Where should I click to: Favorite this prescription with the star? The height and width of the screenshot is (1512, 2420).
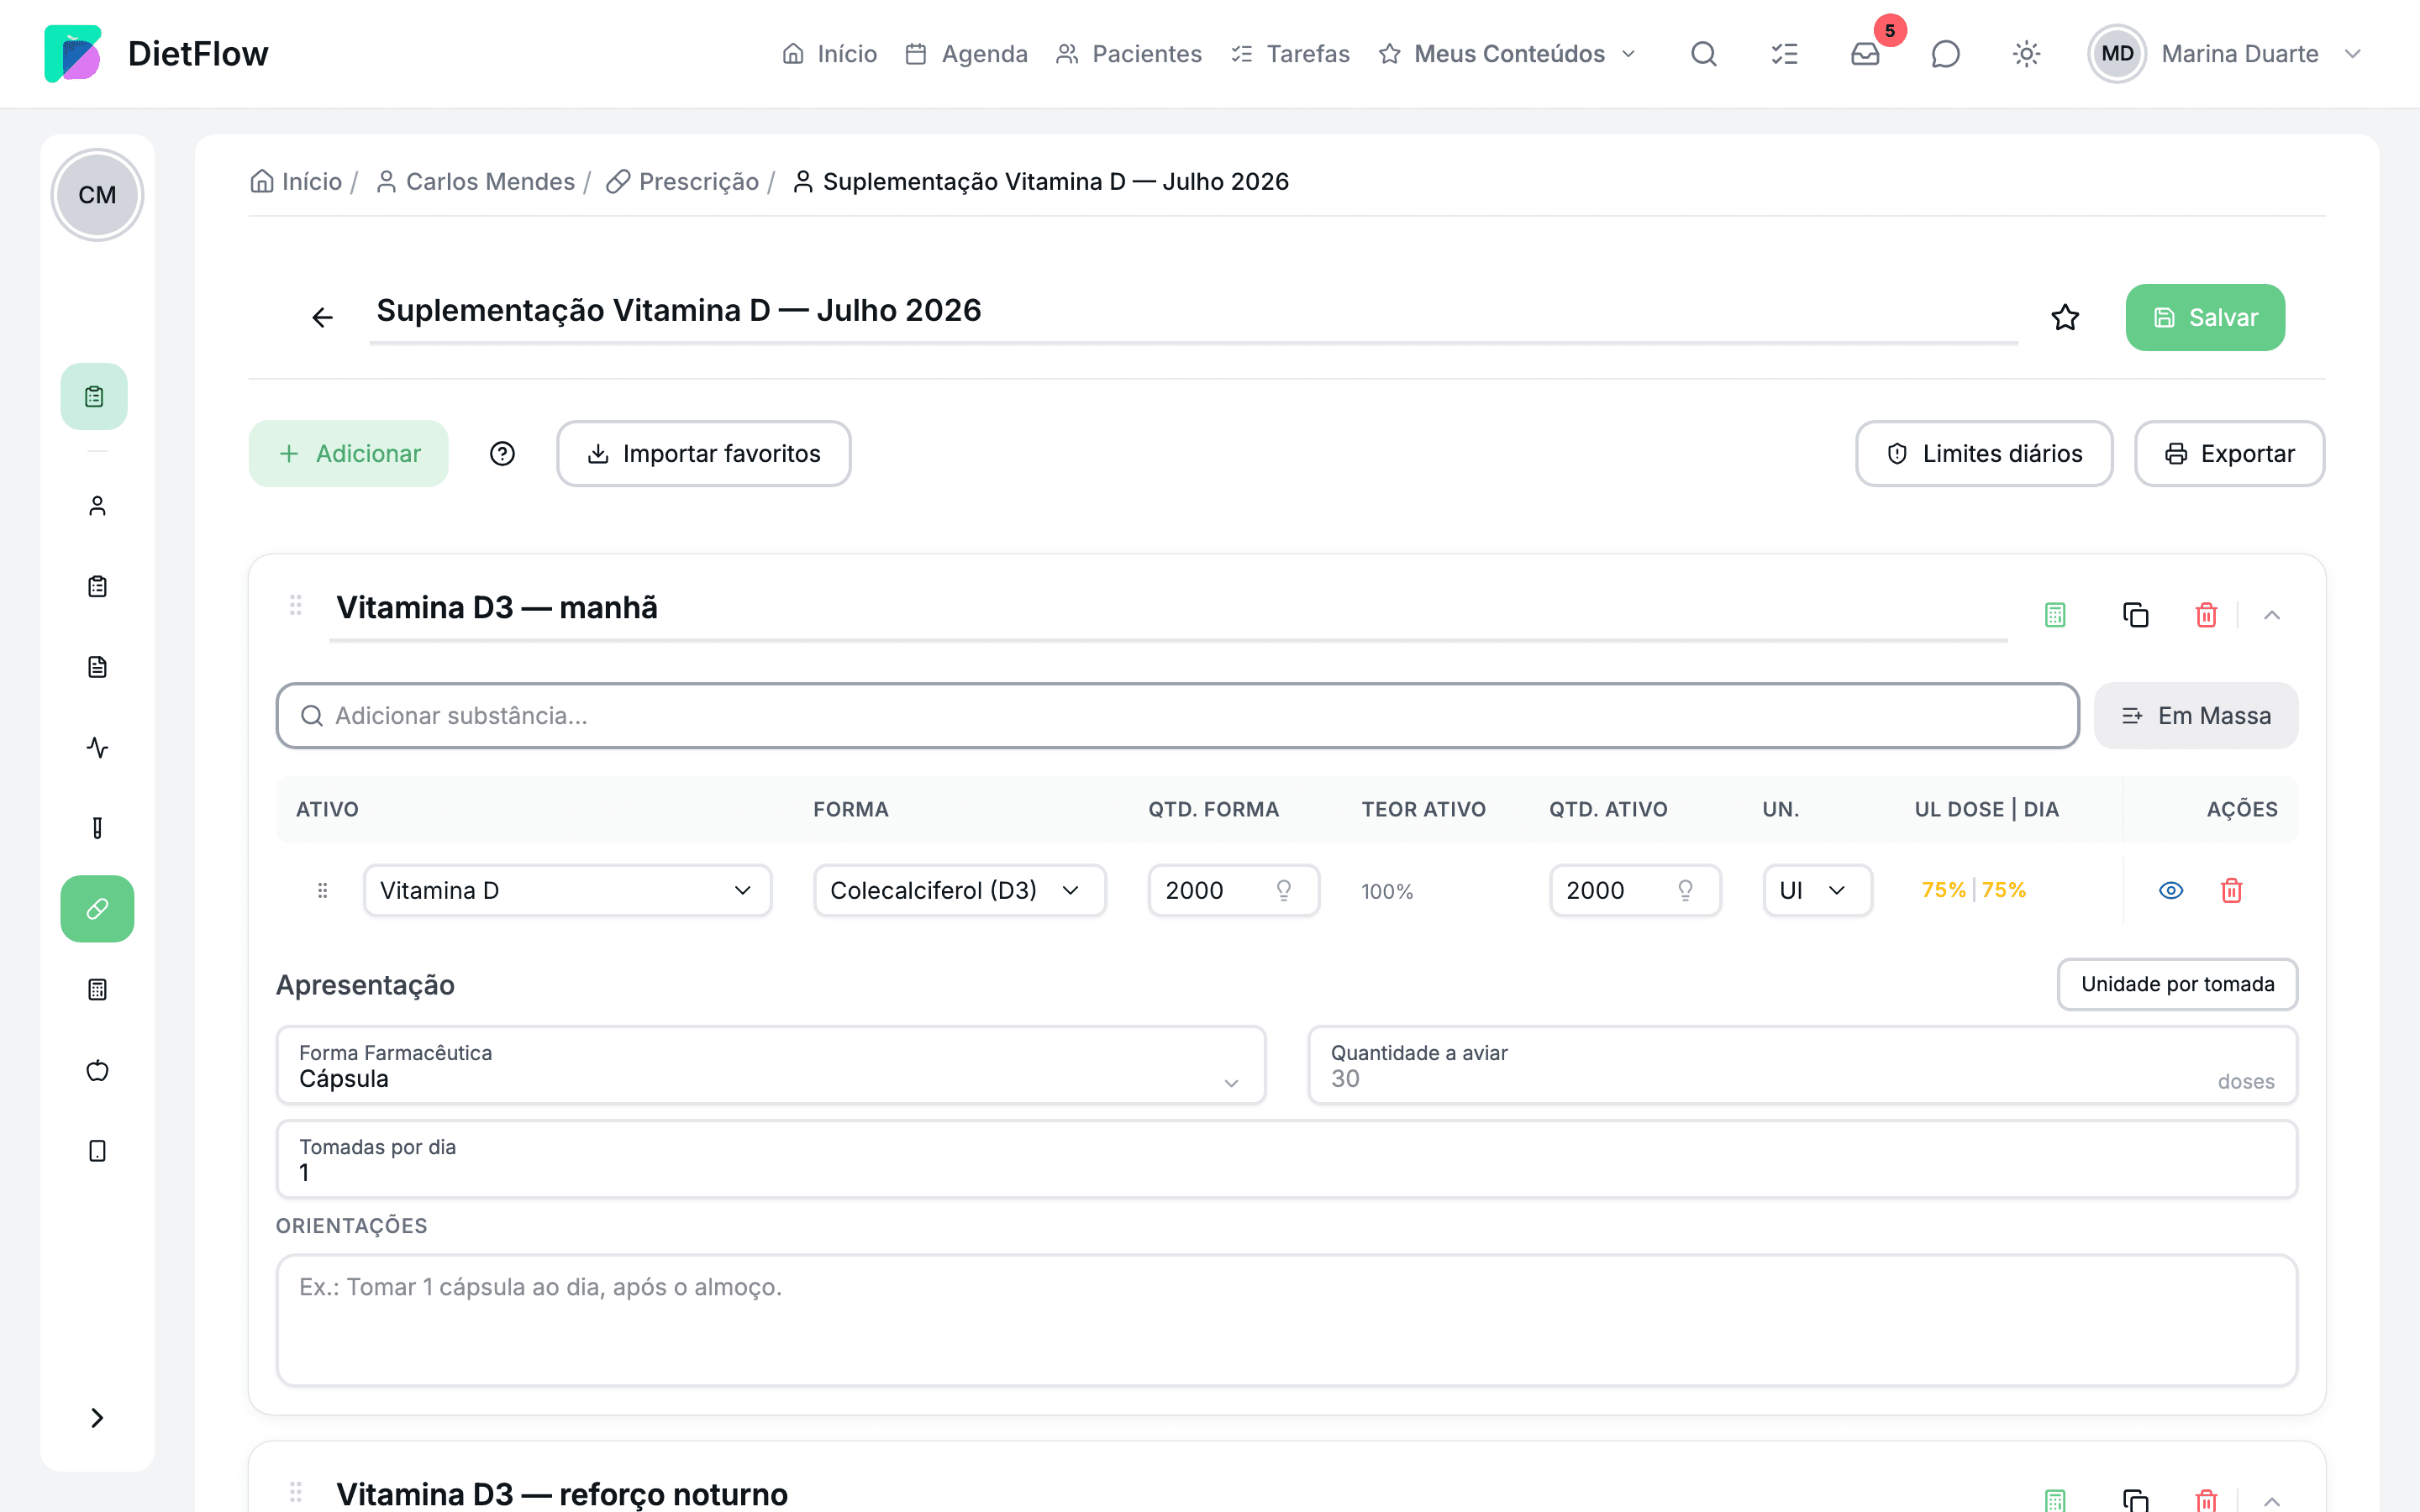pos(2065,317)
